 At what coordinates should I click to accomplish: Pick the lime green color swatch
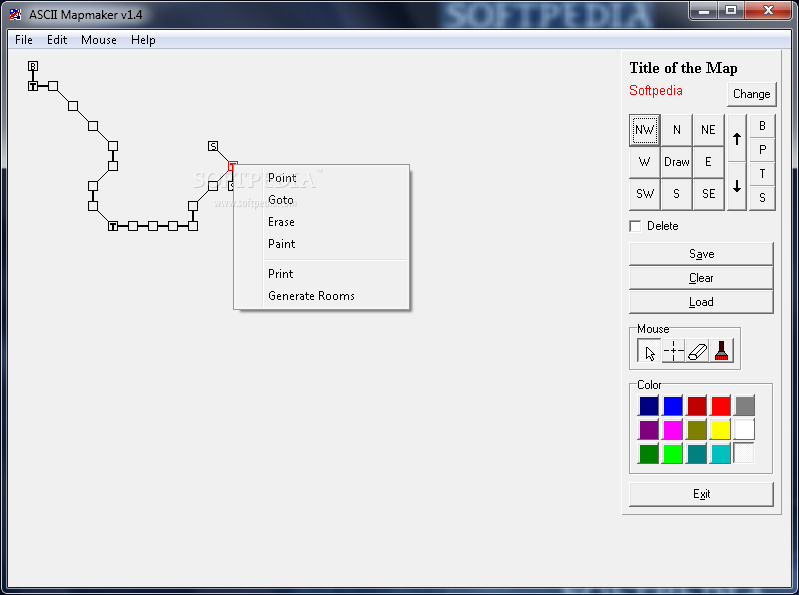pos(673,454)
